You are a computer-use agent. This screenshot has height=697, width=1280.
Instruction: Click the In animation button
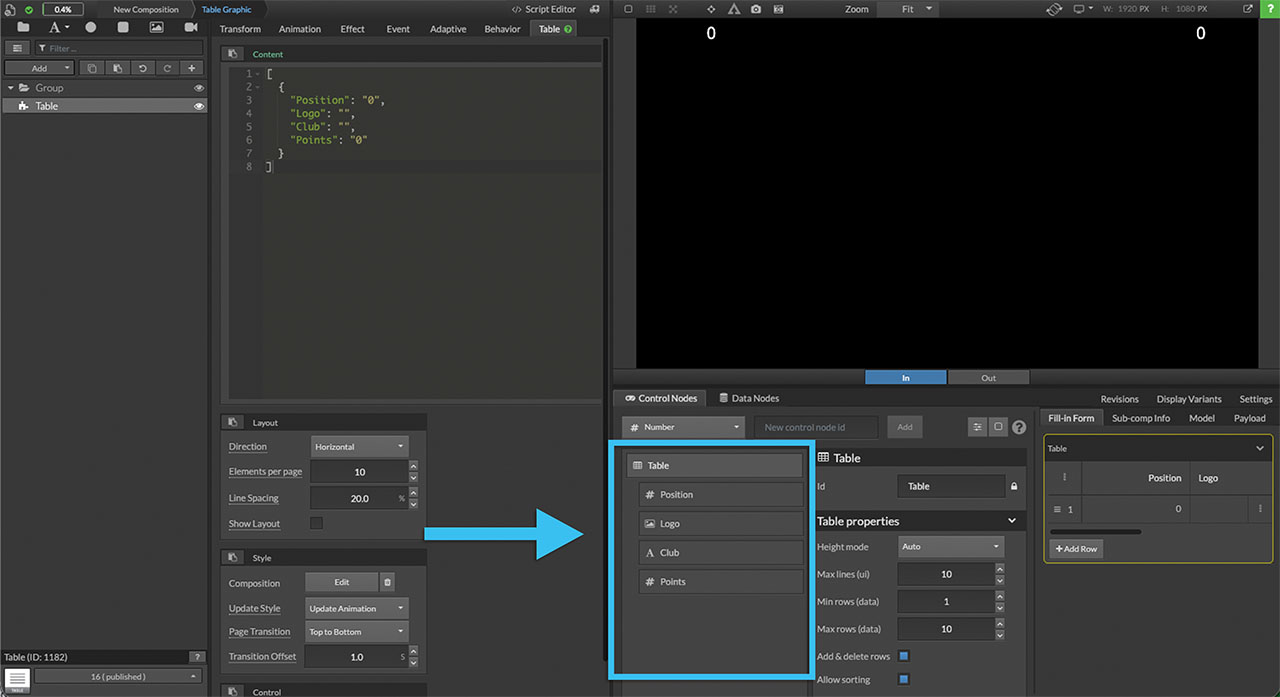point(906,377)
